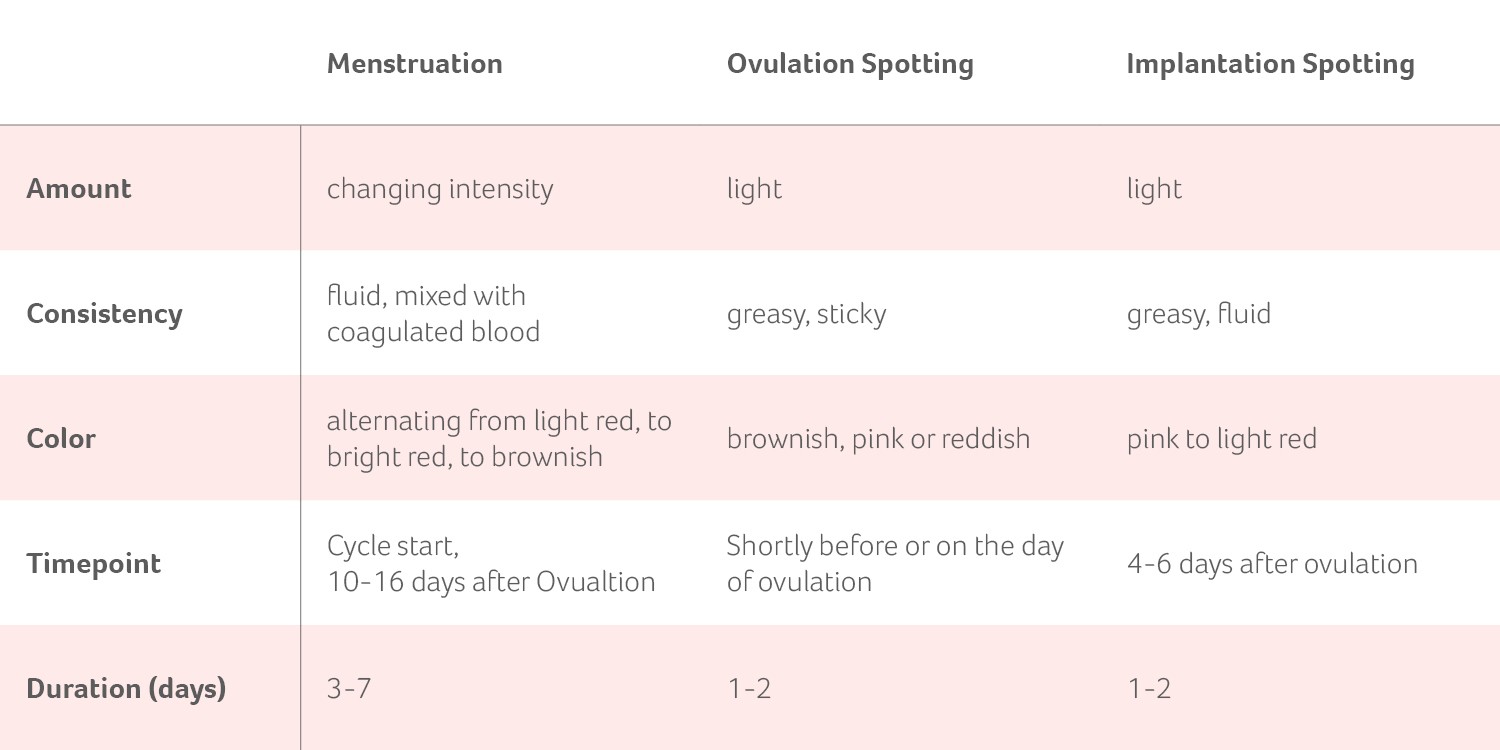Click '4-6 days after ovulation' cell
Screen dimensions: 1500x750
tap(1271, 564)
